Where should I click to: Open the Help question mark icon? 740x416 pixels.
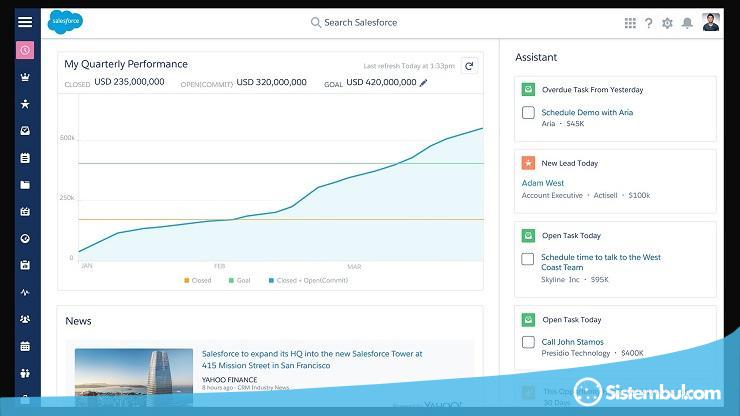[x=649, y=23]
